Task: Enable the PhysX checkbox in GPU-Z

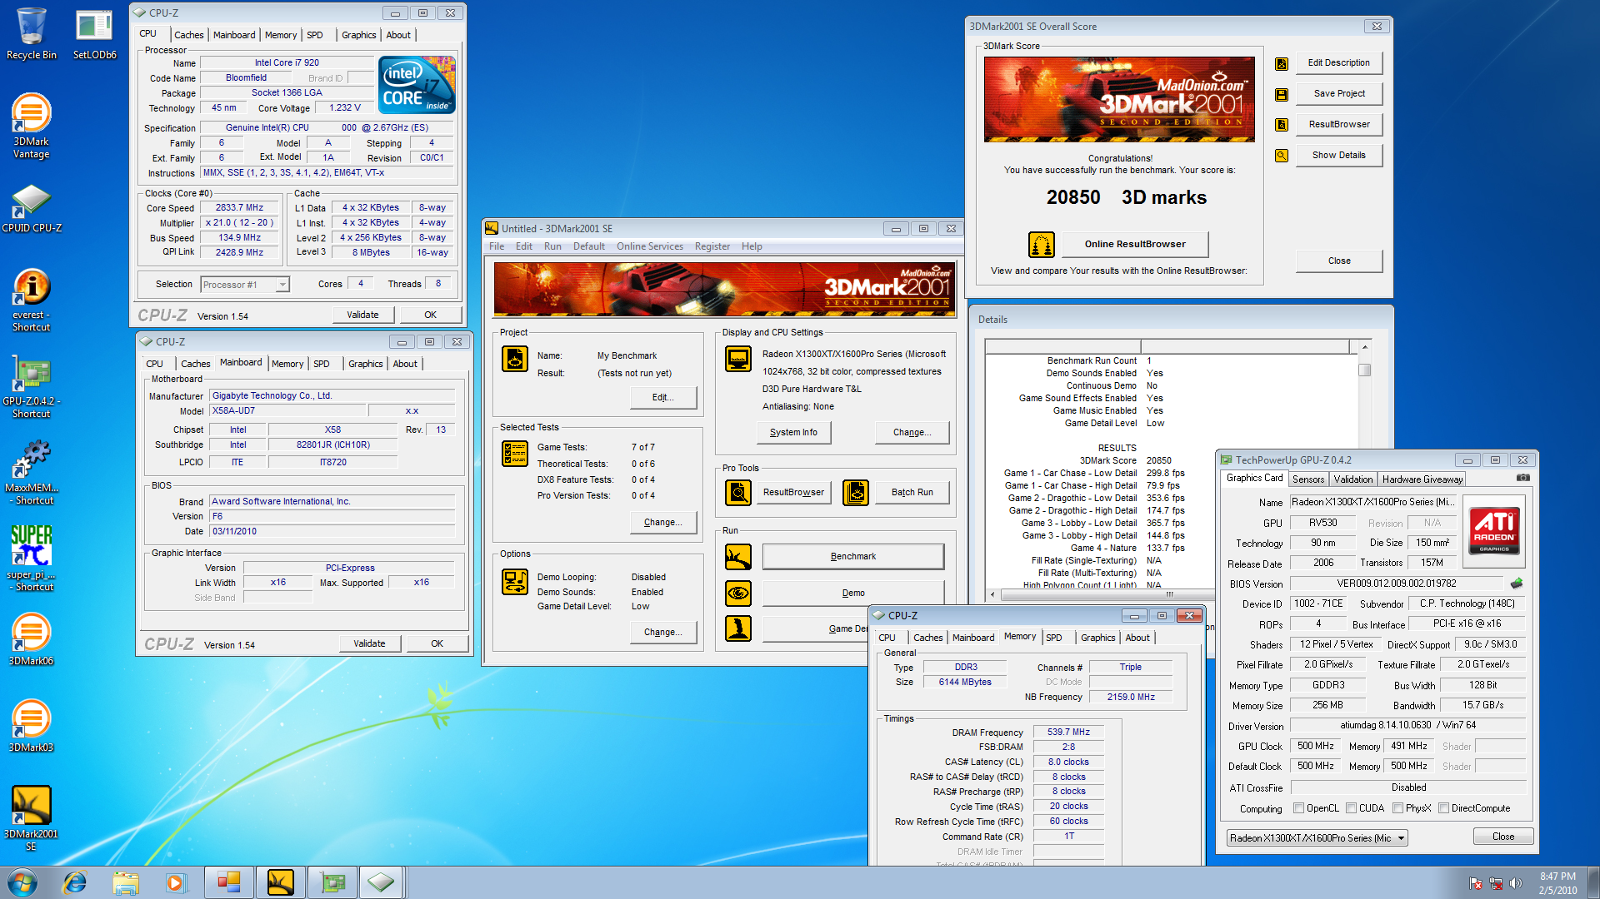Action: [1398, 808]
